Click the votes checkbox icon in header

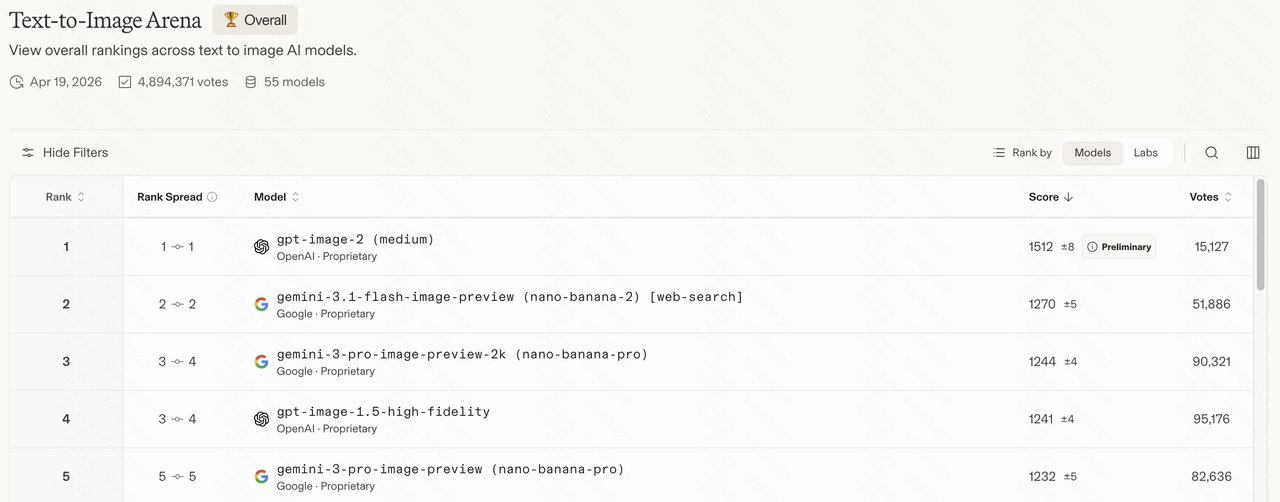125,82
